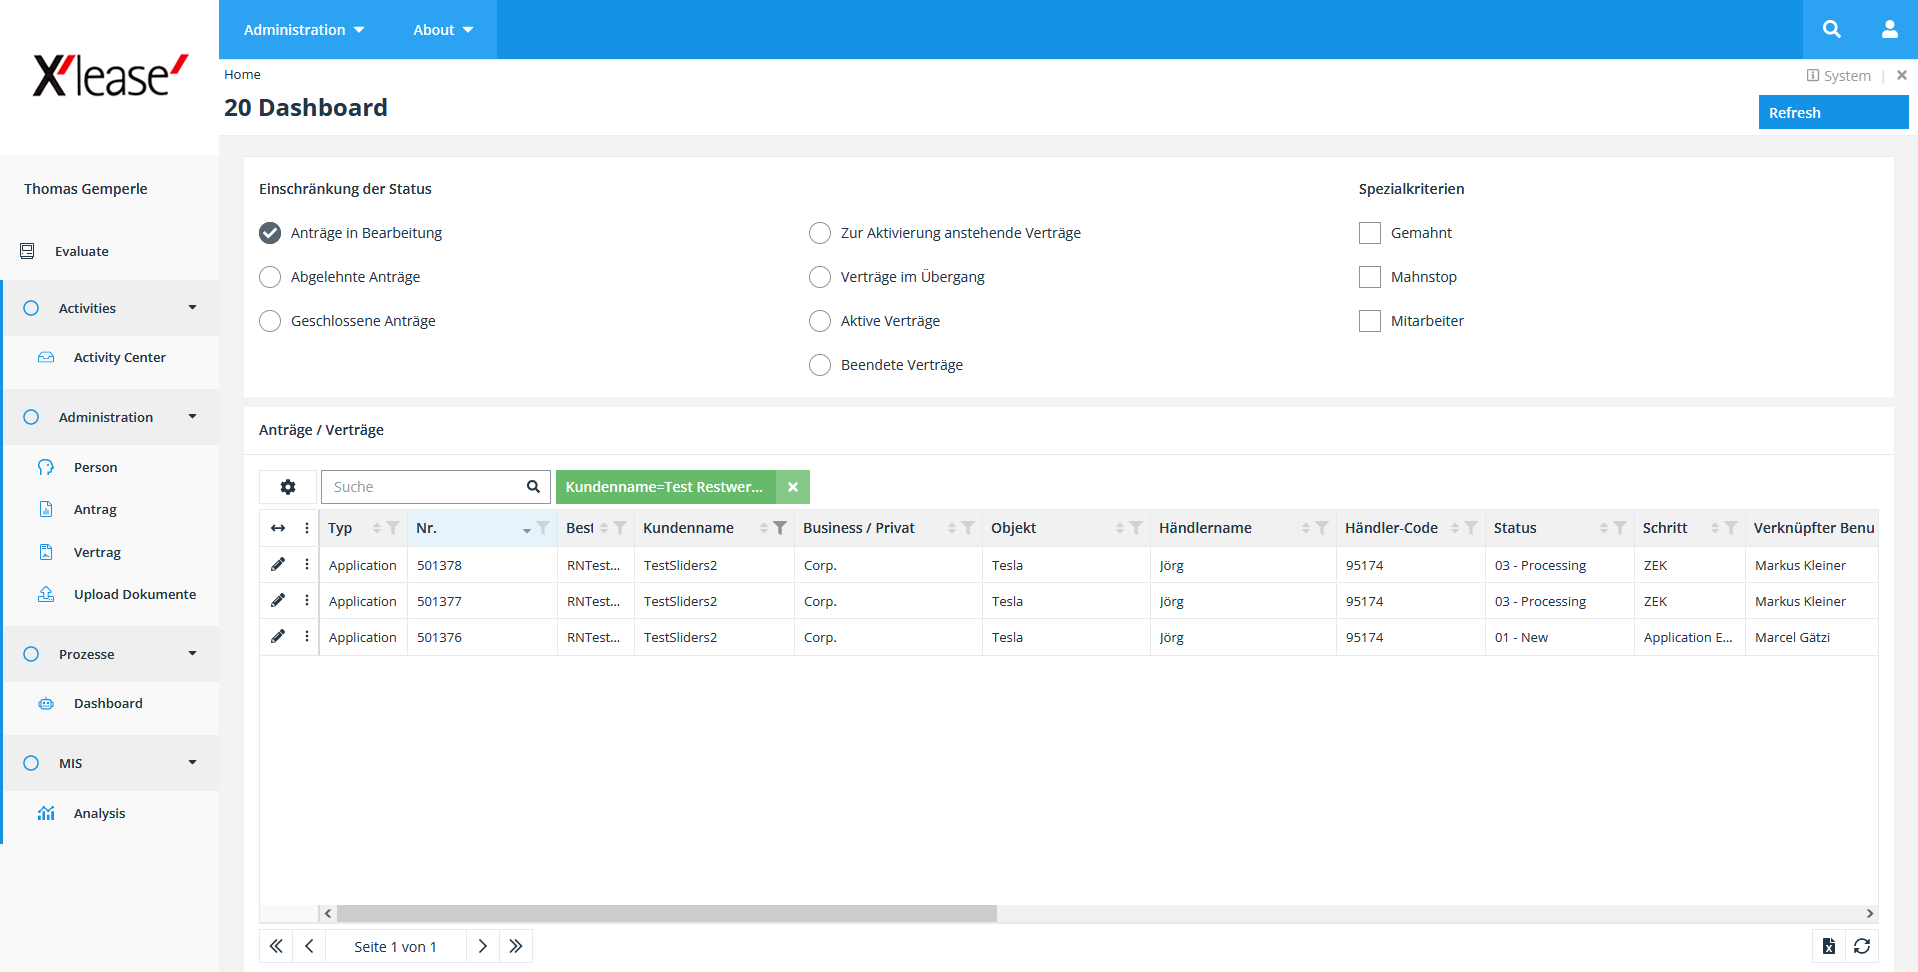Collapse the MIS sidebar group
Screen dimensions: 1918x972
click(193, 763)
